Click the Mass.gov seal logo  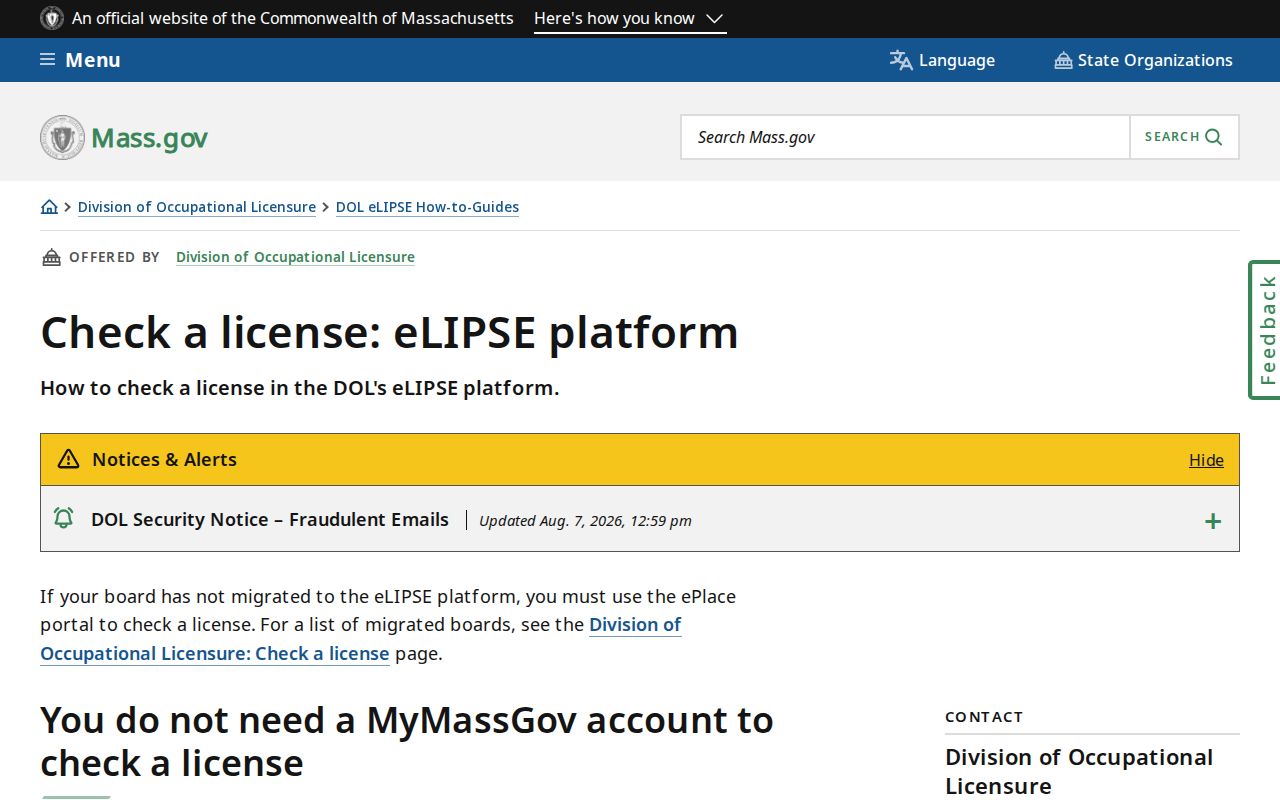tap(62, 137)
